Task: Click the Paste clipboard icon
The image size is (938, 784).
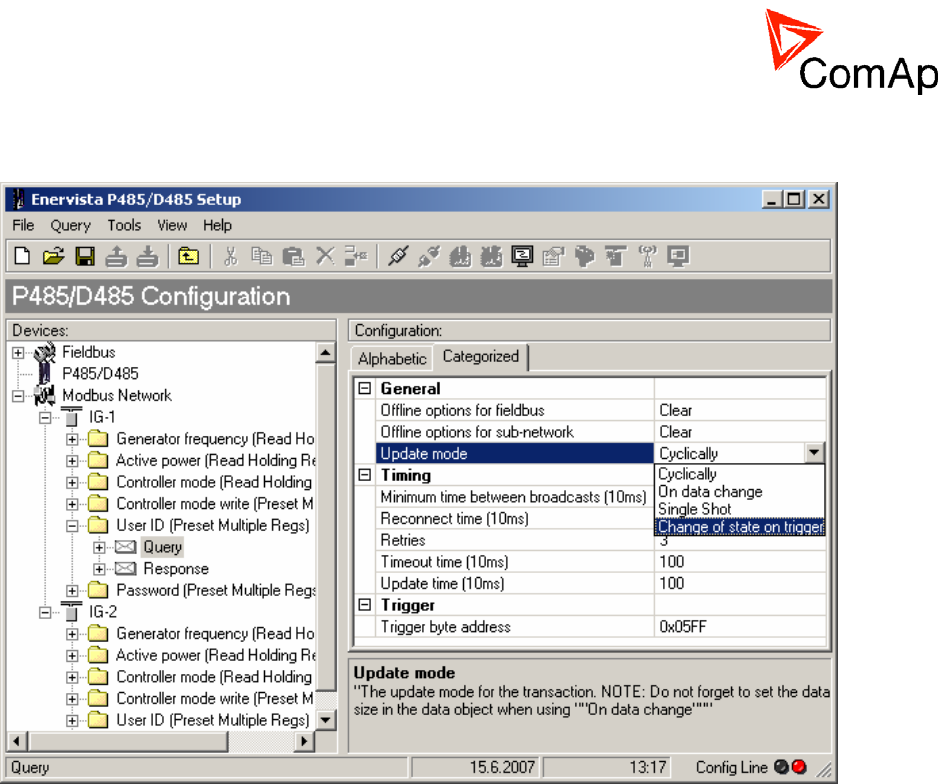Action: coord(293,256)
